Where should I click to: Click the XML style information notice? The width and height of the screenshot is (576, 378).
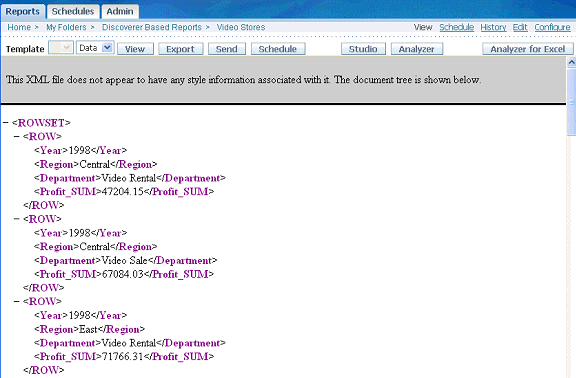pos(243,80)
